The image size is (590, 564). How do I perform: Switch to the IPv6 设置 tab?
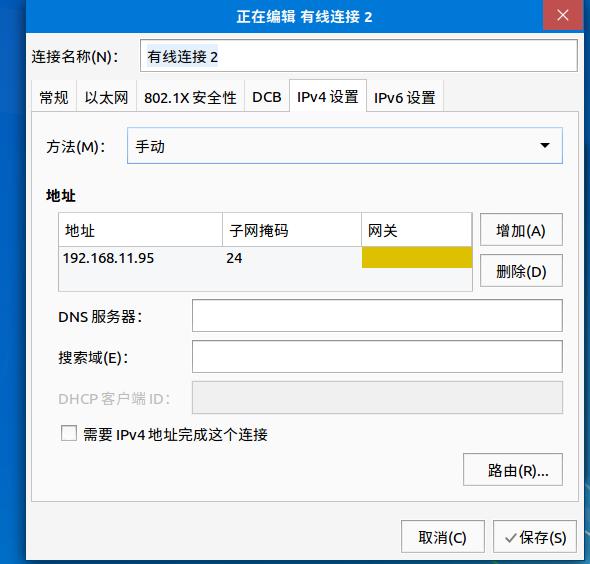[x=405, y=97]
